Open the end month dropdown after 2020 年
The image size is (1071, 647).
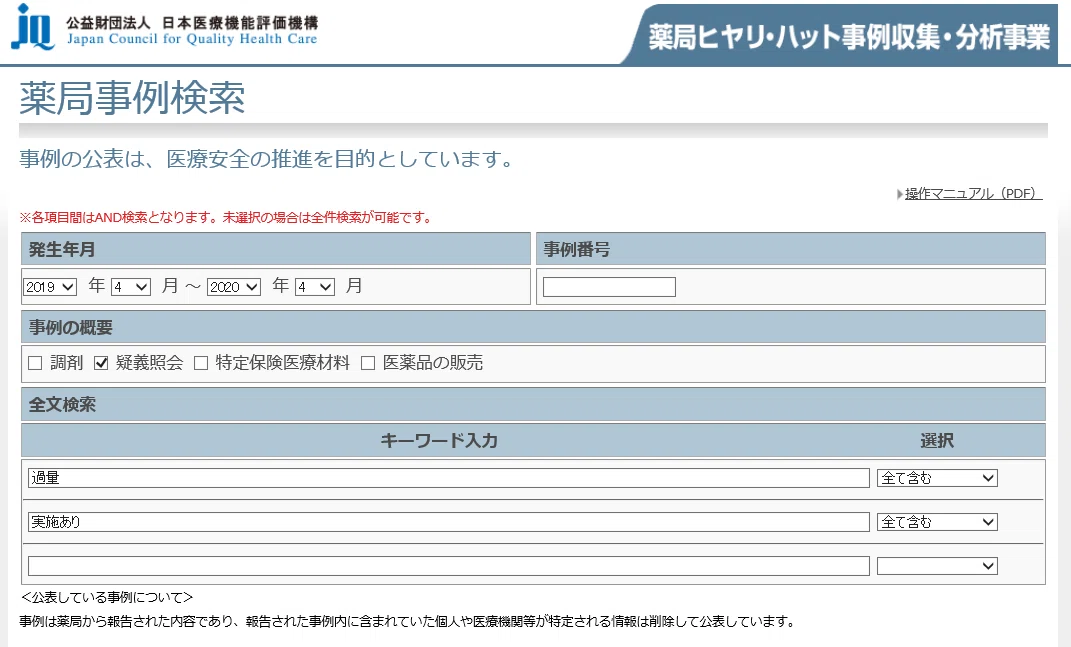(x=315, y=287)
